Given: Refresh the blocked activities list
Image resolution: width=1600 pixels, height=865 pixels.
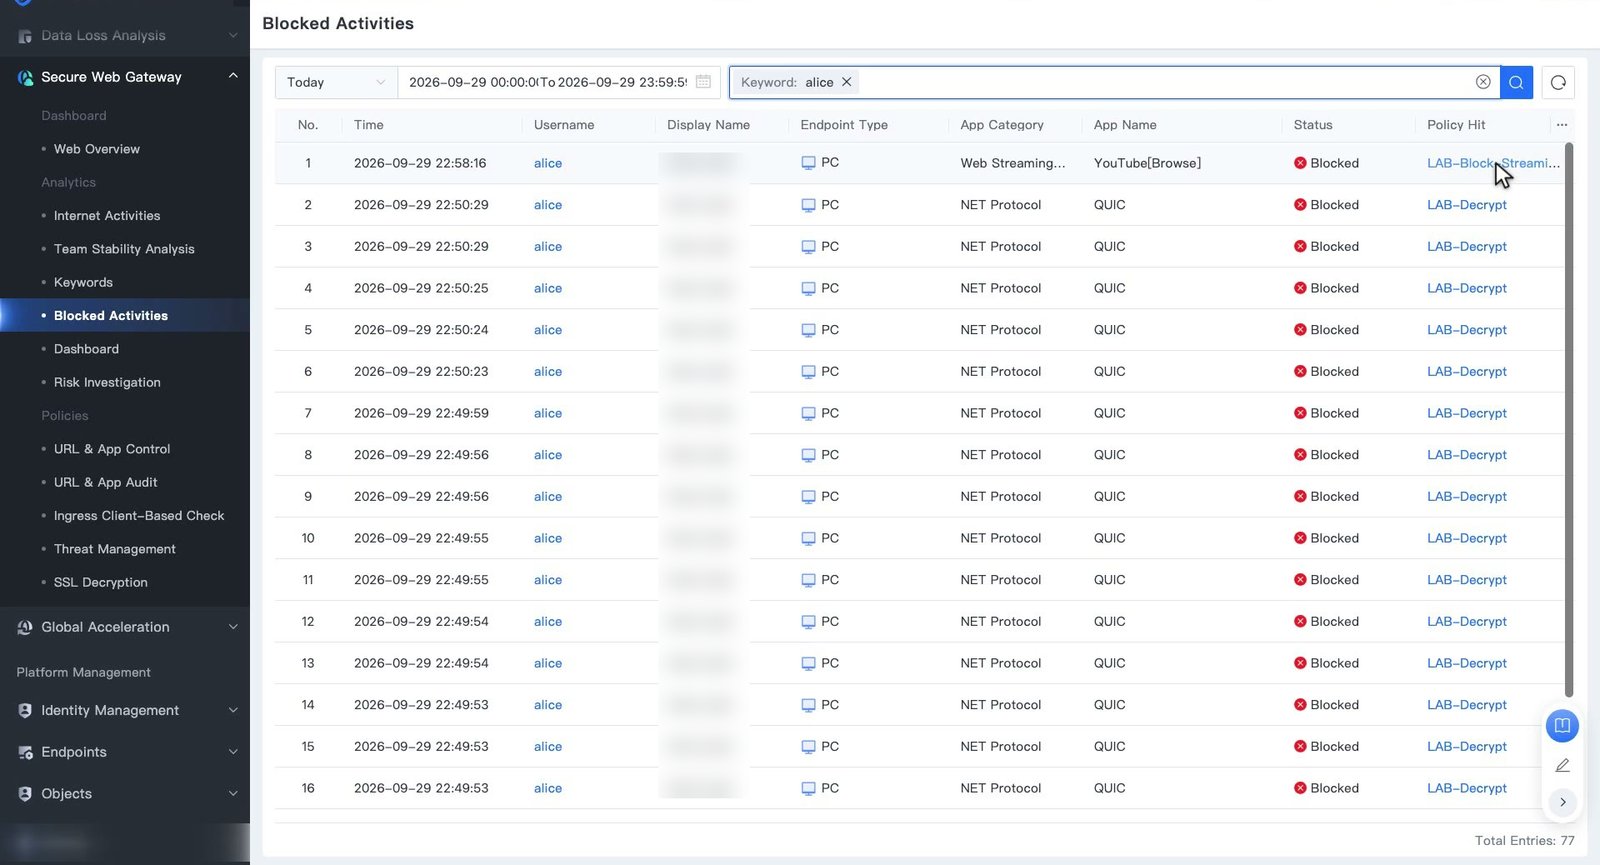Looking at the screenshot, I should pyautogui.click(x=1558, y=82).
